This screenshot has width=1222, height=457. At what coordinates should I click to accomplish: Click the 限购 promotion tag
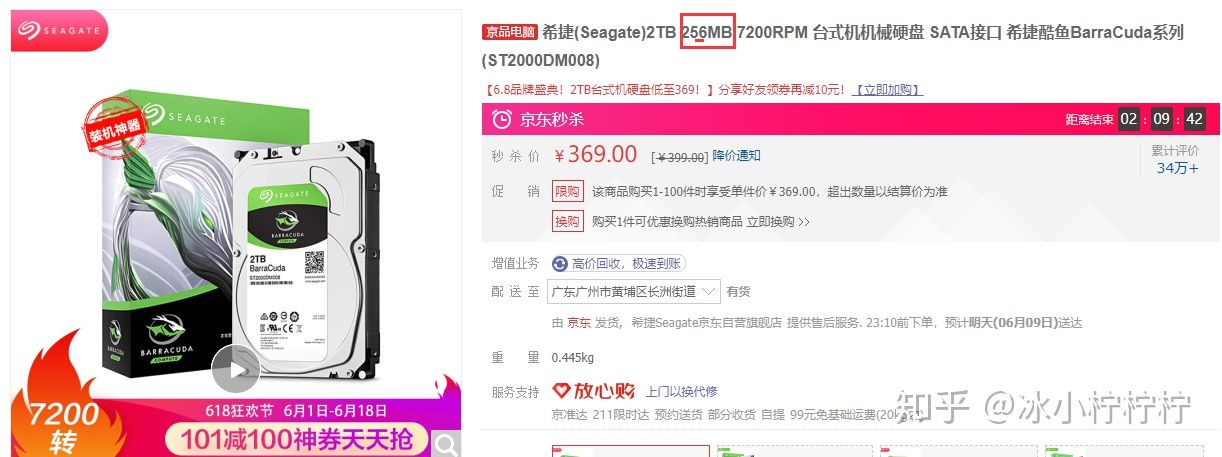[567, 191]
